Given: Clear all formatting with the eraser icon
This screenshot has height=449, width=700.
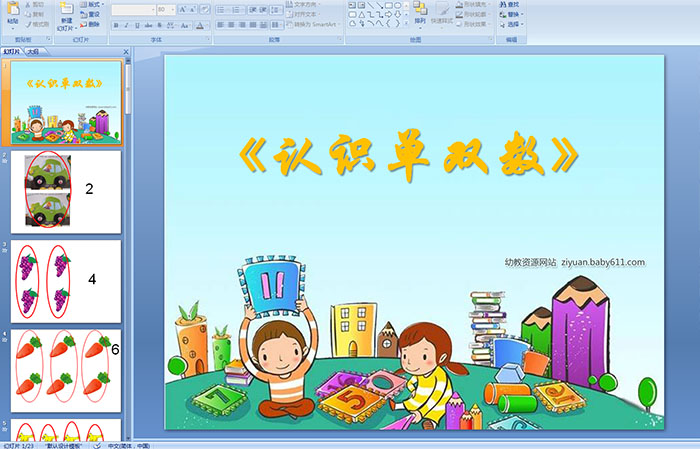Looking at the screenshot, I should coord(205,9).
